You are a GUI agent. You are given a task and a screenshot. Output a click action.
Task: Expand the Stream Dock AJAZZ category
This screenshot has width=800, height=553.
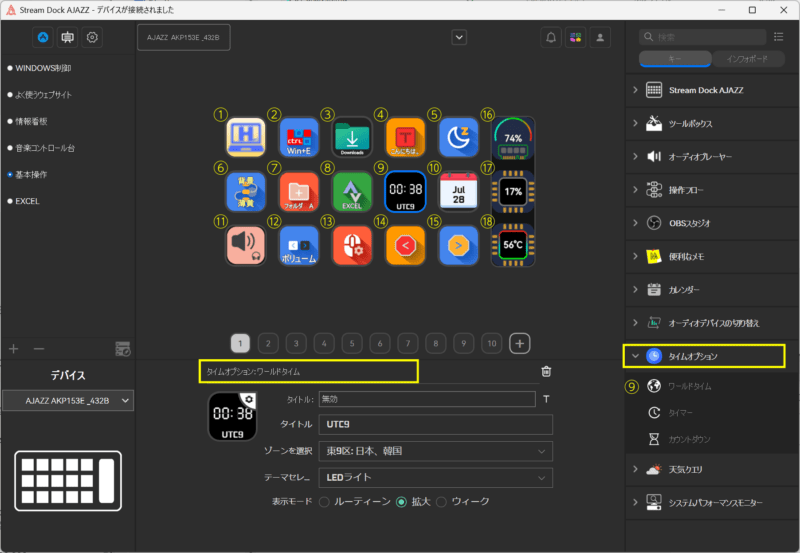click(x=712, y=90)
